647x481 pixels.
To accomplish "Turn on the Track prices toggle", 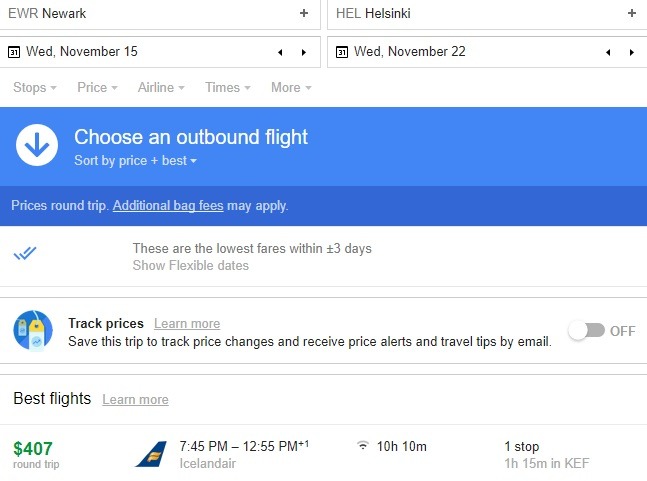I will pyautogui.click(x=587, y=331).
